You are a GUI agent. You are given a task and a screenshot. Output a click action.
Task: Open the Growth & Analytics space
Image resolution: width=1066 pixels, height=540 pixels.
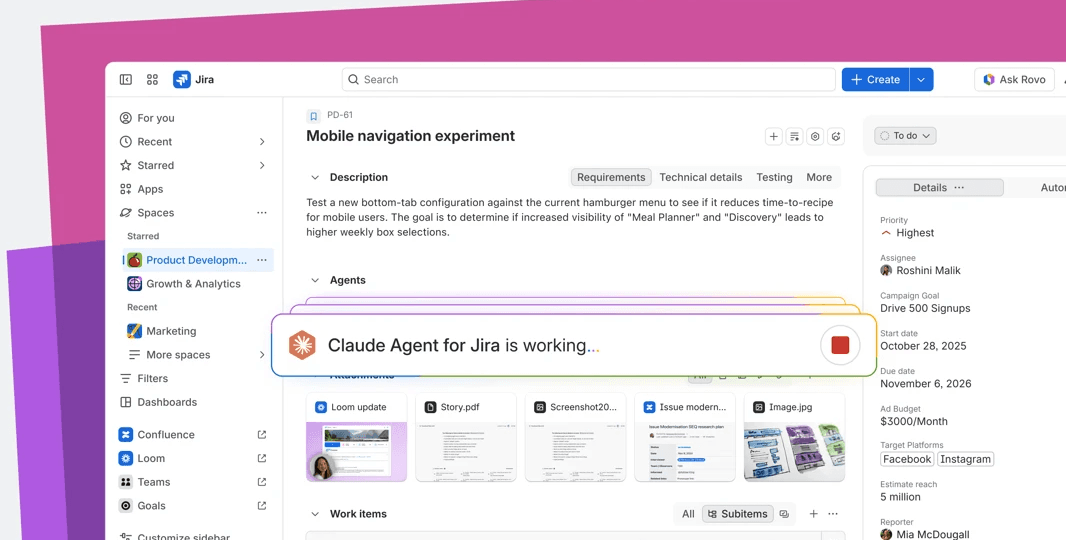[184, 284]
